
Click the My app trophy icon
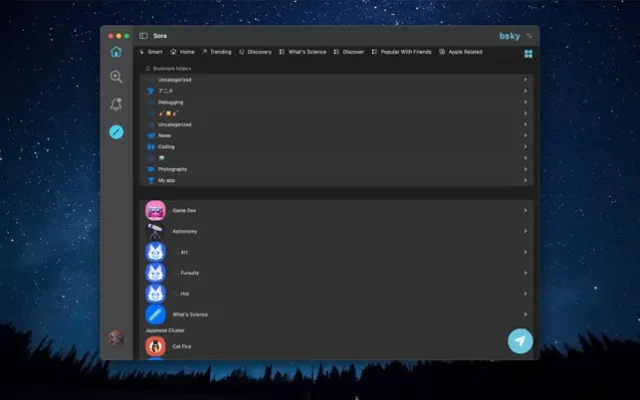click(x=151, y=180)
